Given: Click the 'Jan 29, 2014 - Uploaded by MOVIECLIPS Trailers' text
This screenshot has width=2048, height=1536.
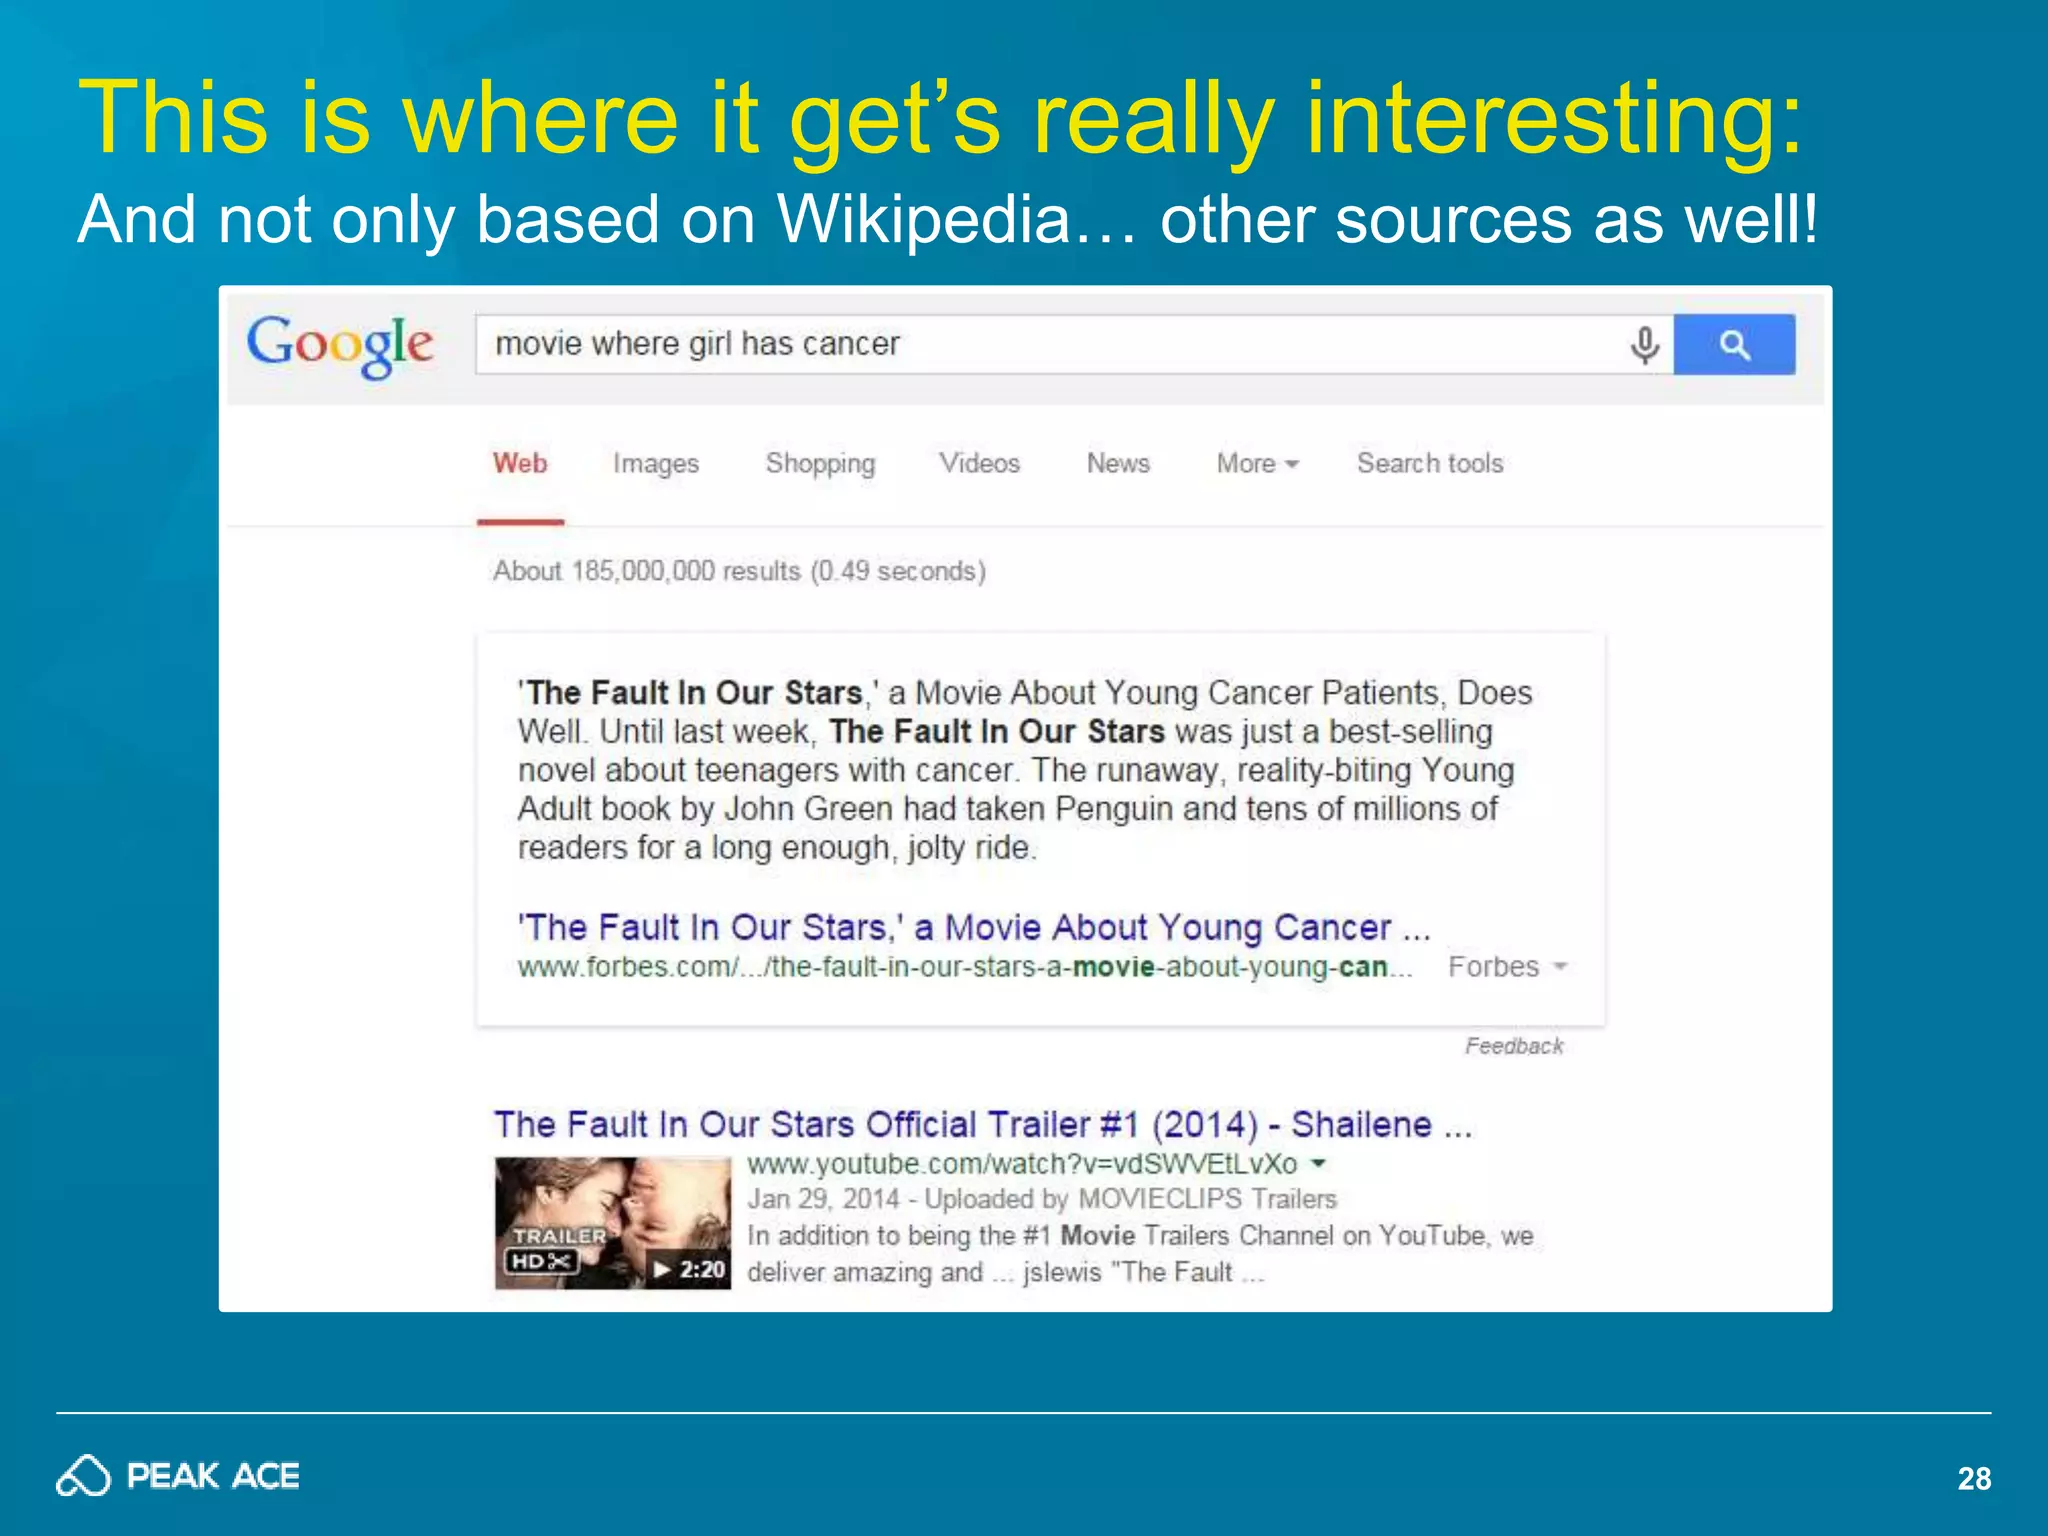Looking at the screenshot, I should click(x=1042, y=1199).
